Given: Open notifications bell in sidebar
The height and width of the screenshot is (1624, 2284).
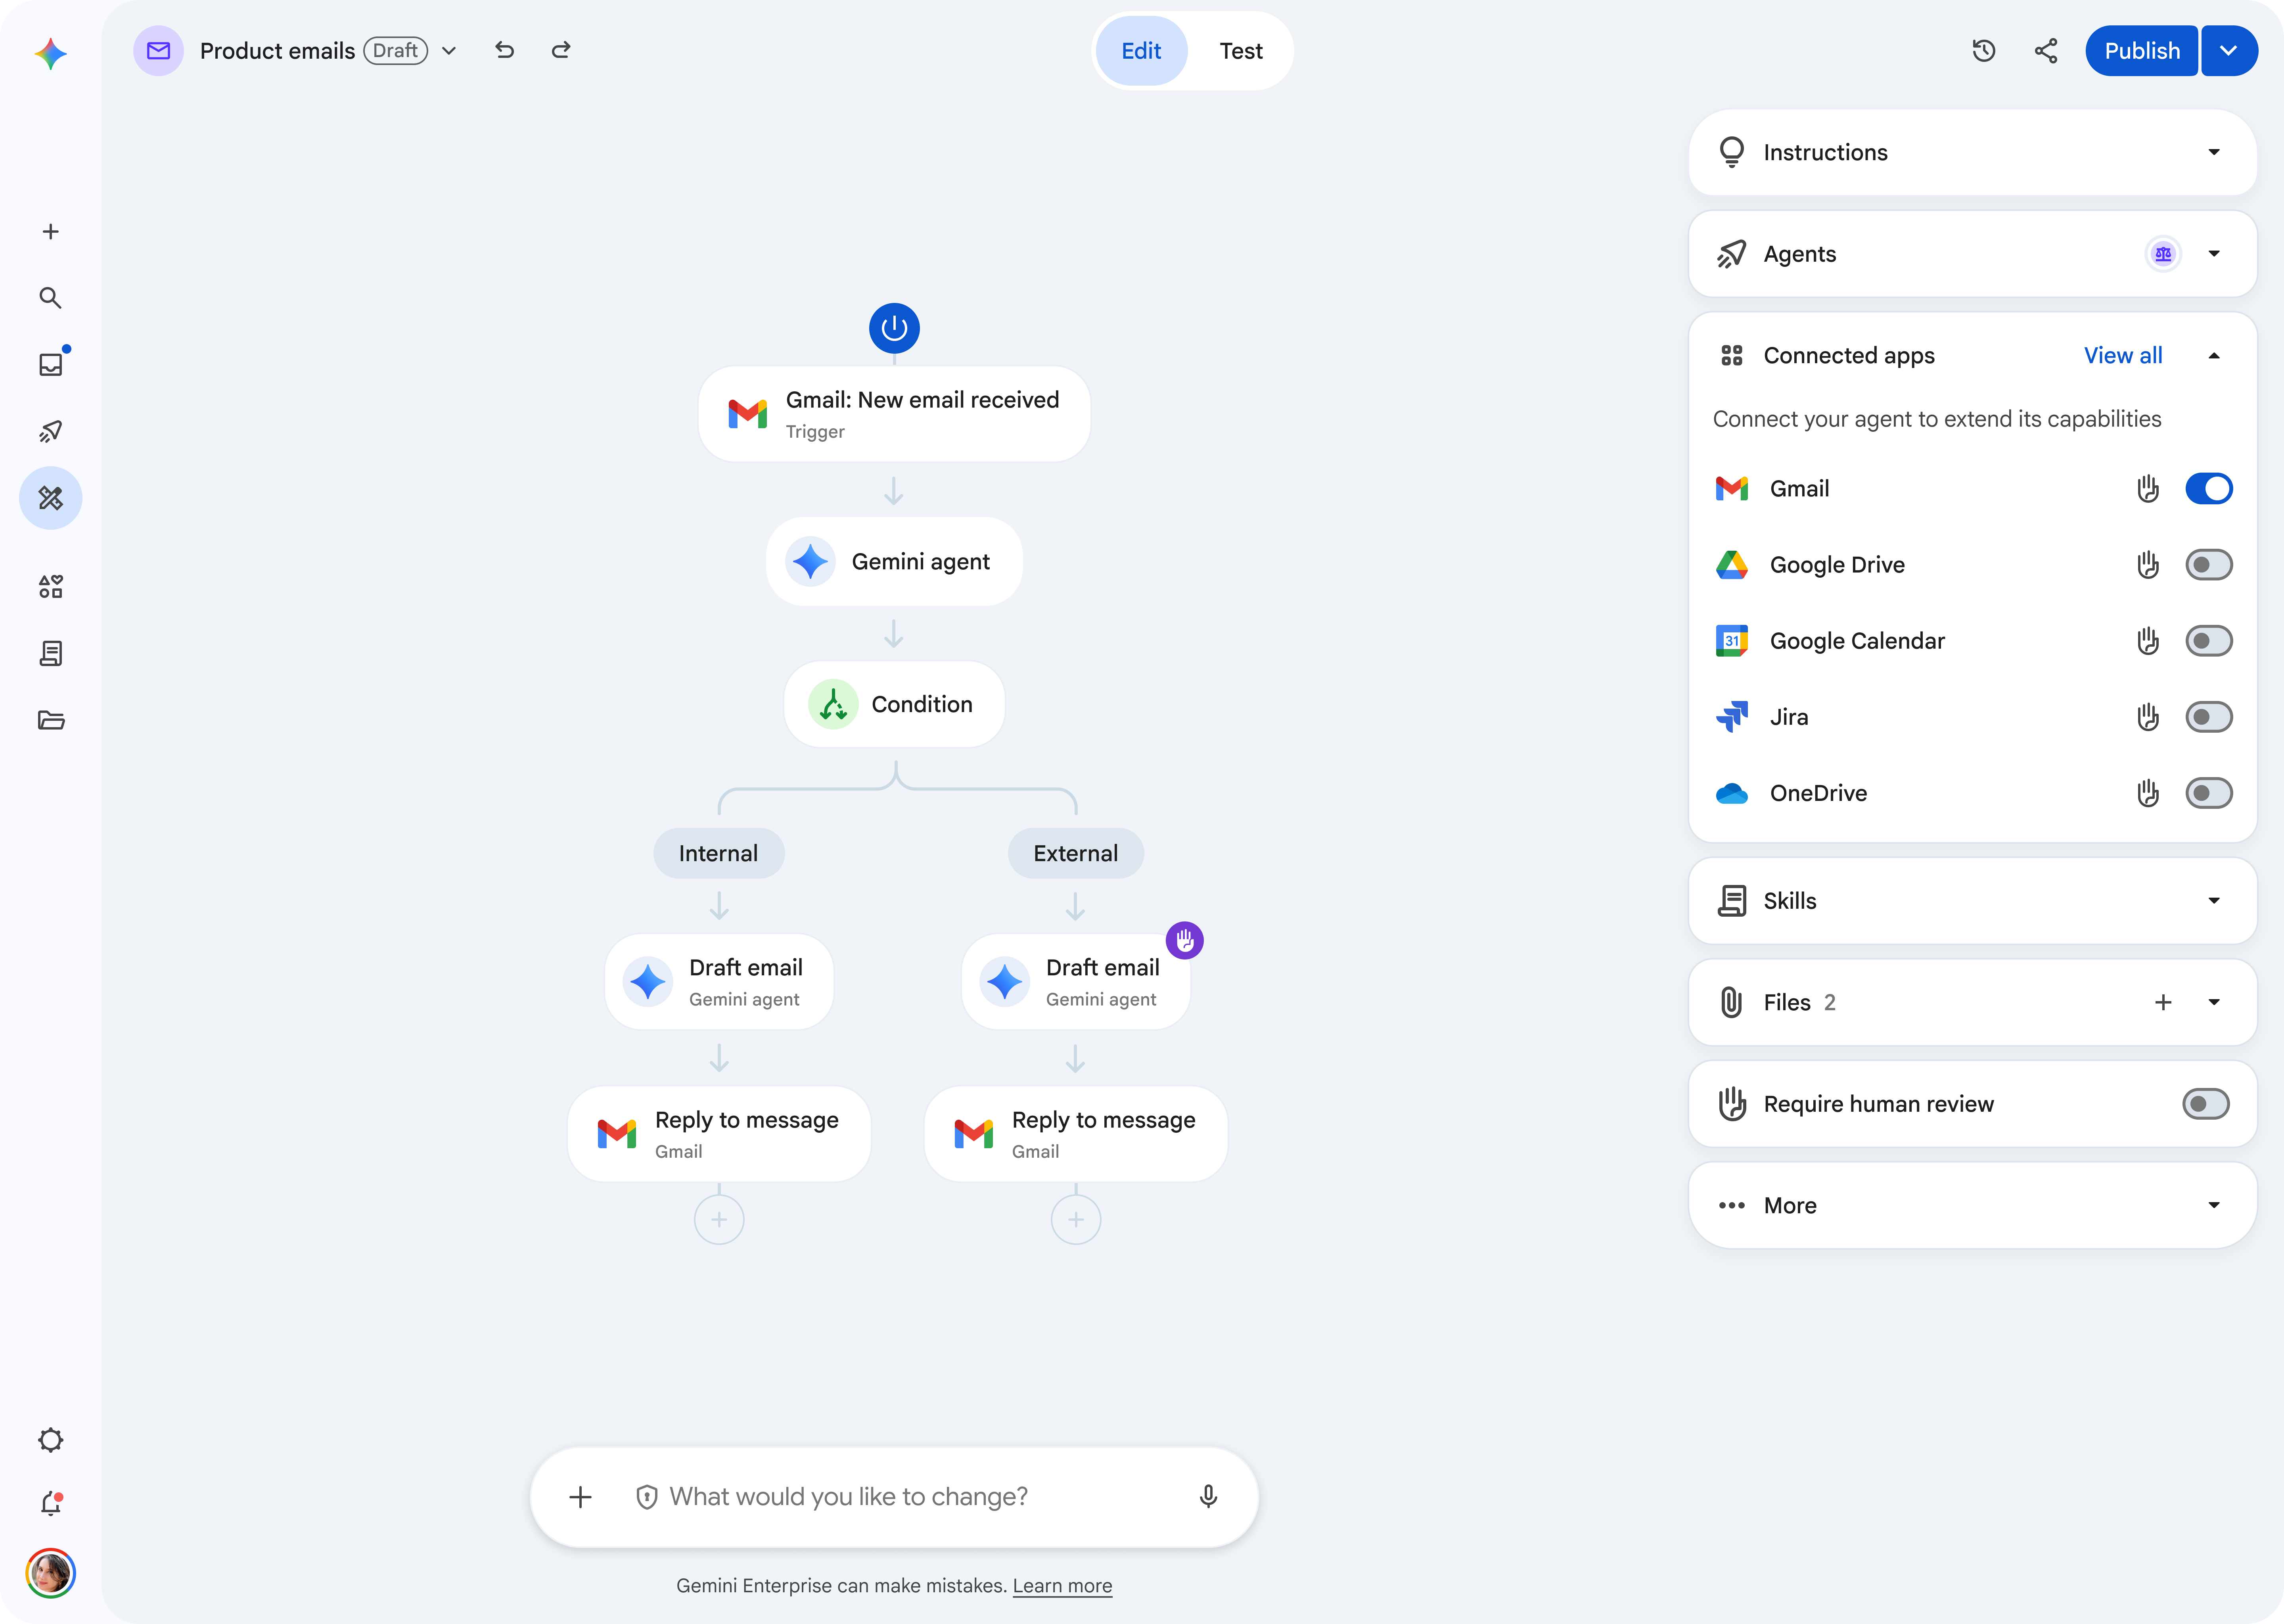Looking at the screenshot, I should 51,1504.
